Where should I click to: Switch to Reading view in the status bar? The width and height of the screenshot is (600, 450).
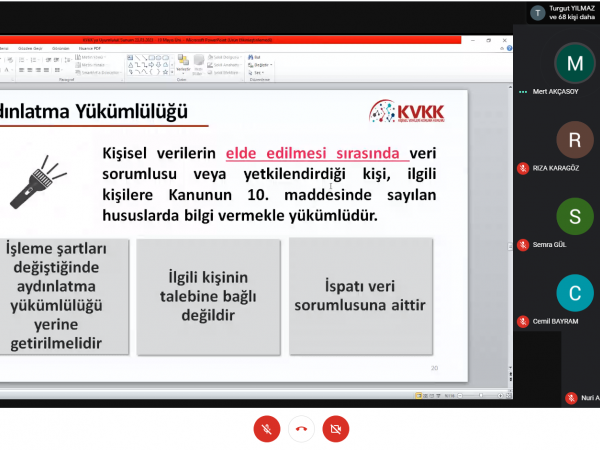pyautogui.click(x=432, y=396)
